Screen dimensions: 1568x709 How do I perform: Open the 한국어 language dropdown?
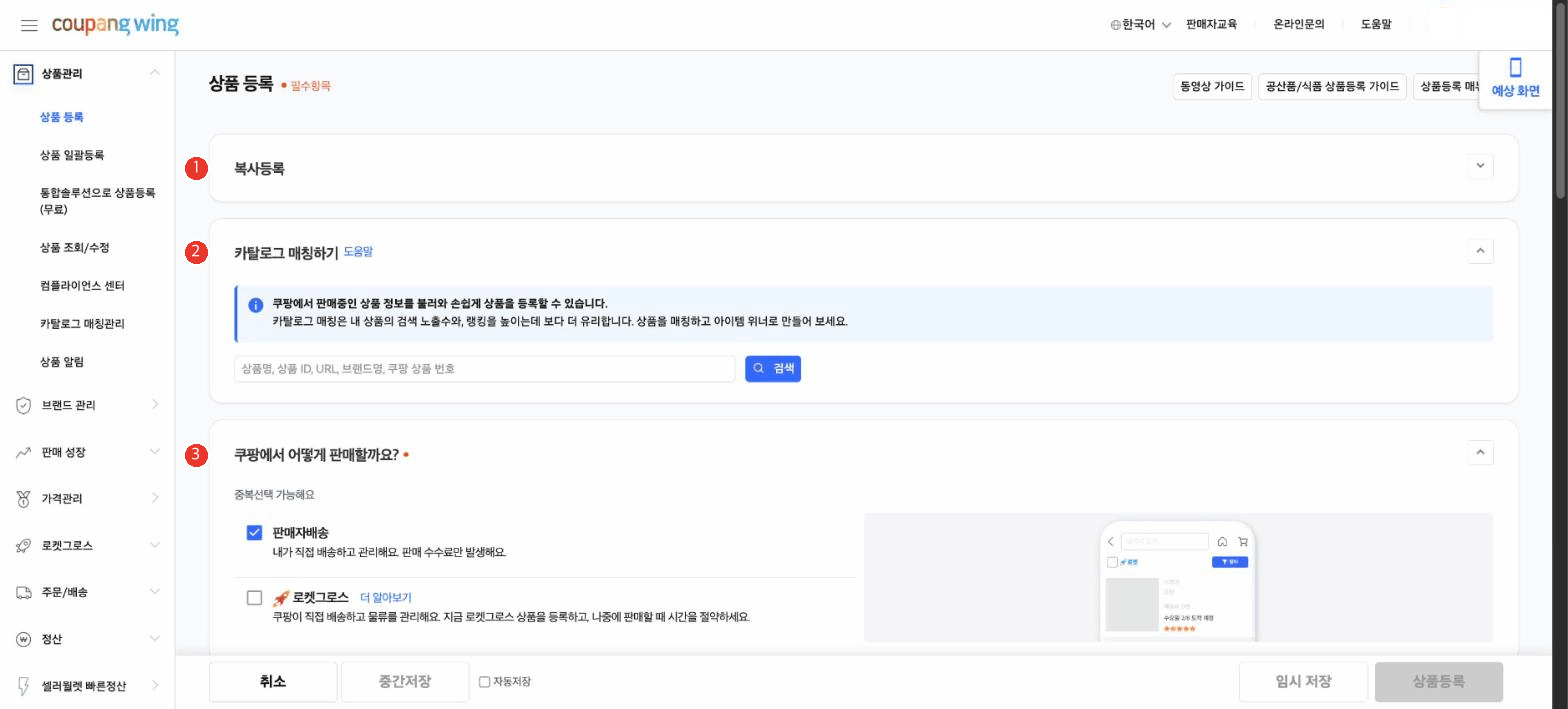[1141, 25]
